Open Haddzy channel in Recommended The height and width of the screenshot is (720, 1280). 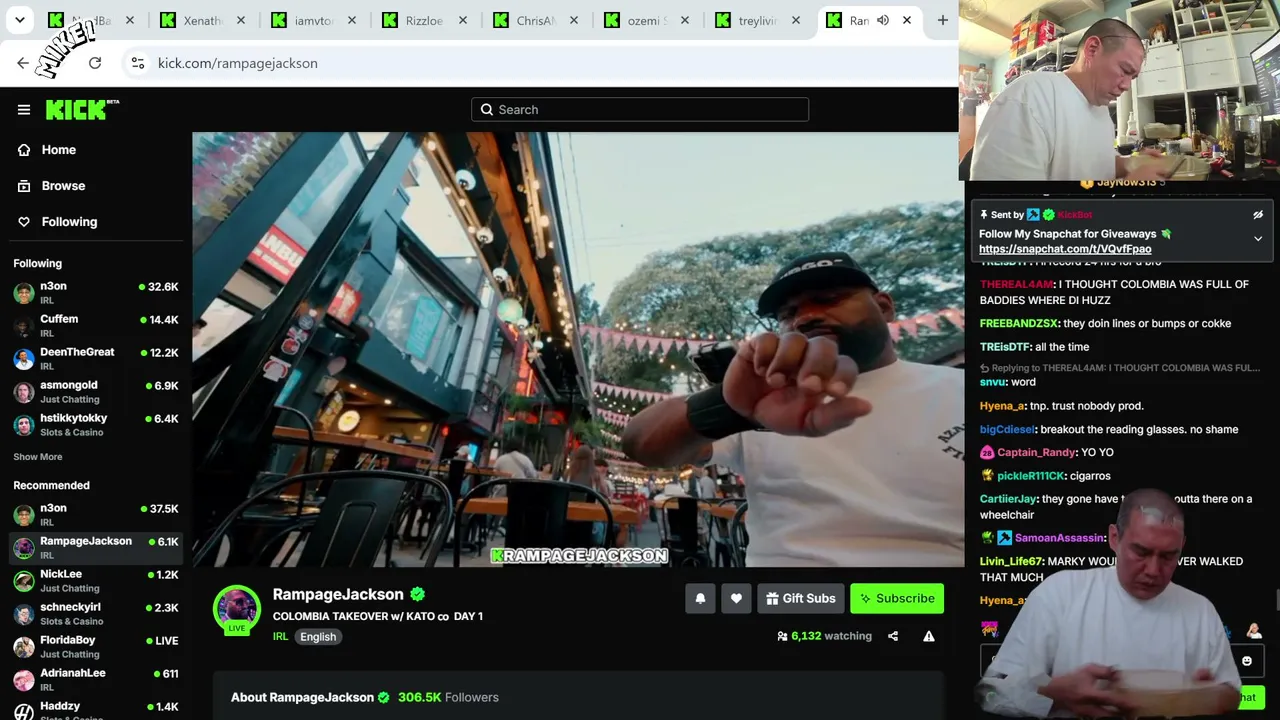[96, 710]
